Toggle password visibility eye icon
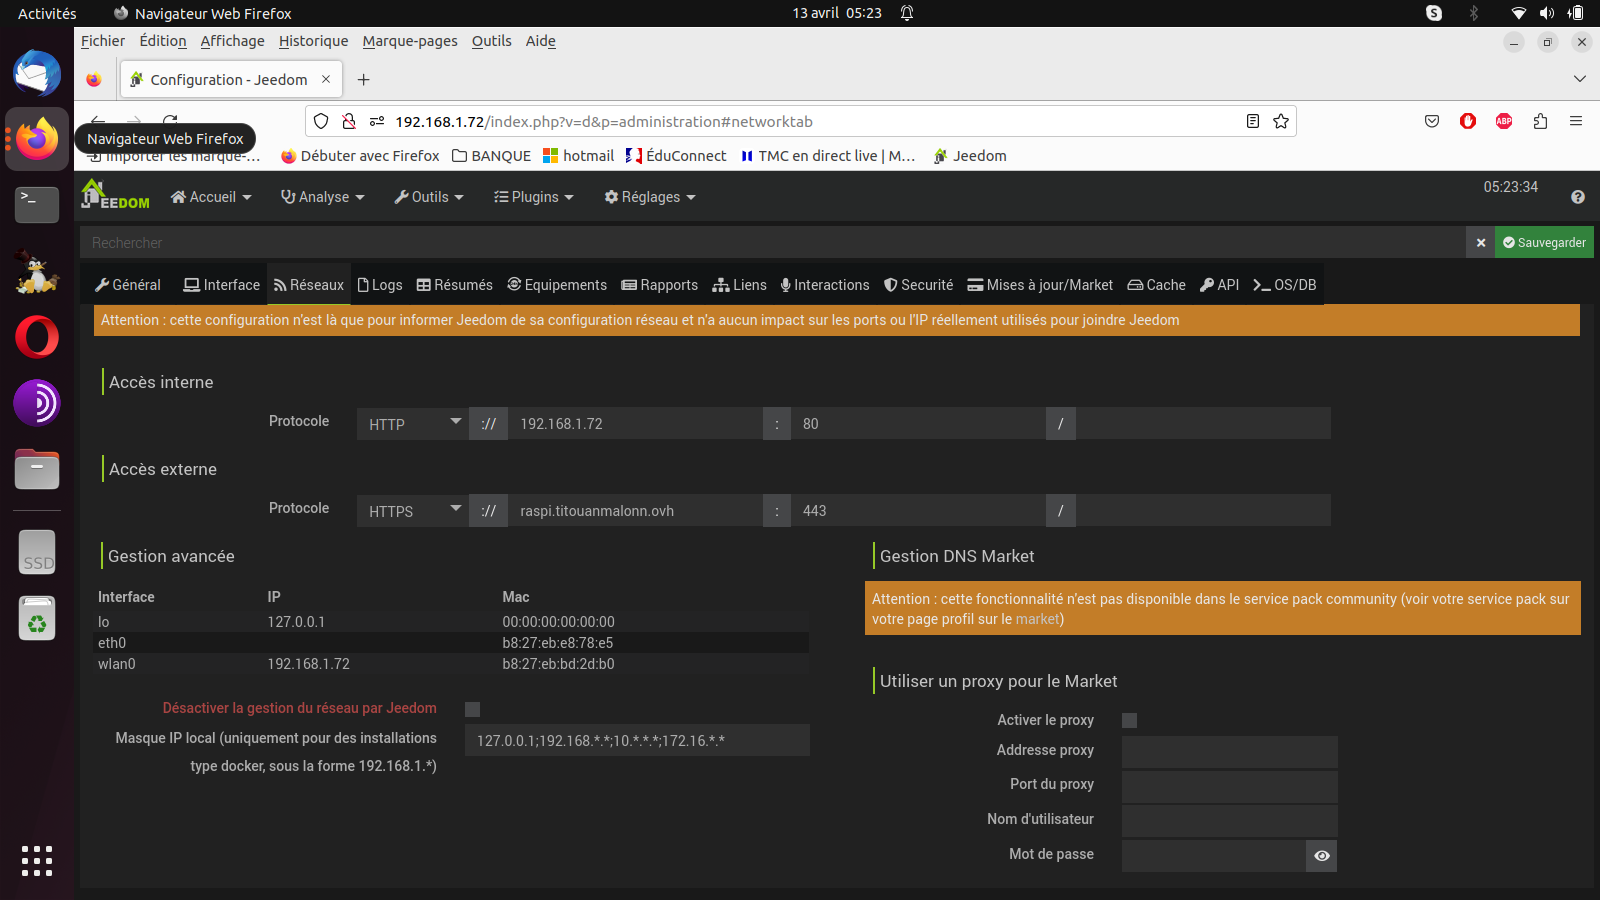The image size is (1600, 900). pyautogui.click(x=1321, y=856)
